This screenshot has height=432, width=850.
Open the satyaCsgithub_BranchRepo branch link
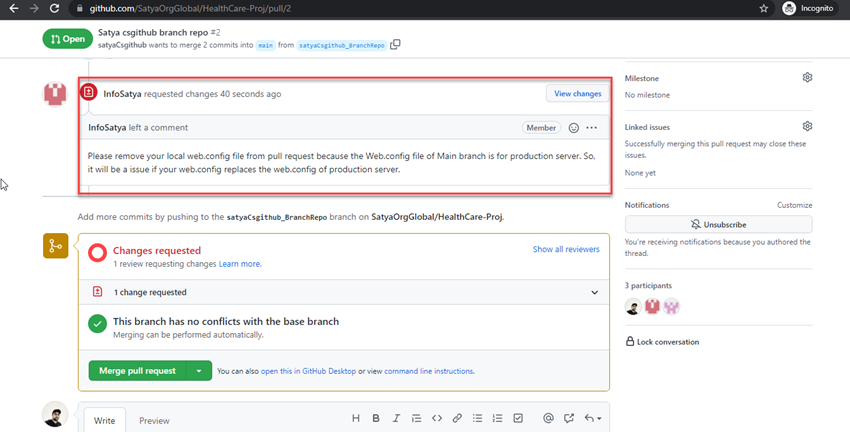(x=342, y=46)
